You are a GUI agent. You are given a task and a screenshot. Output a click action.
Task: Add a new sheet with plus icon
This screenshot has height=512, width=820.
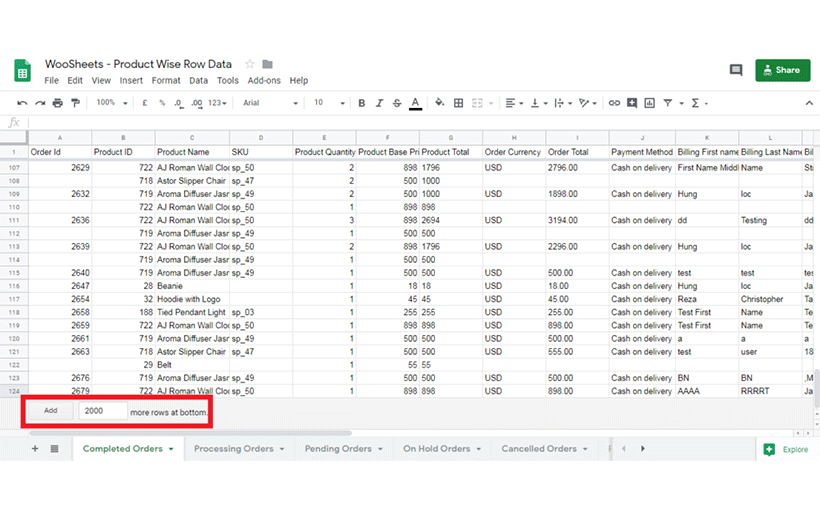[x=35, y=448]
